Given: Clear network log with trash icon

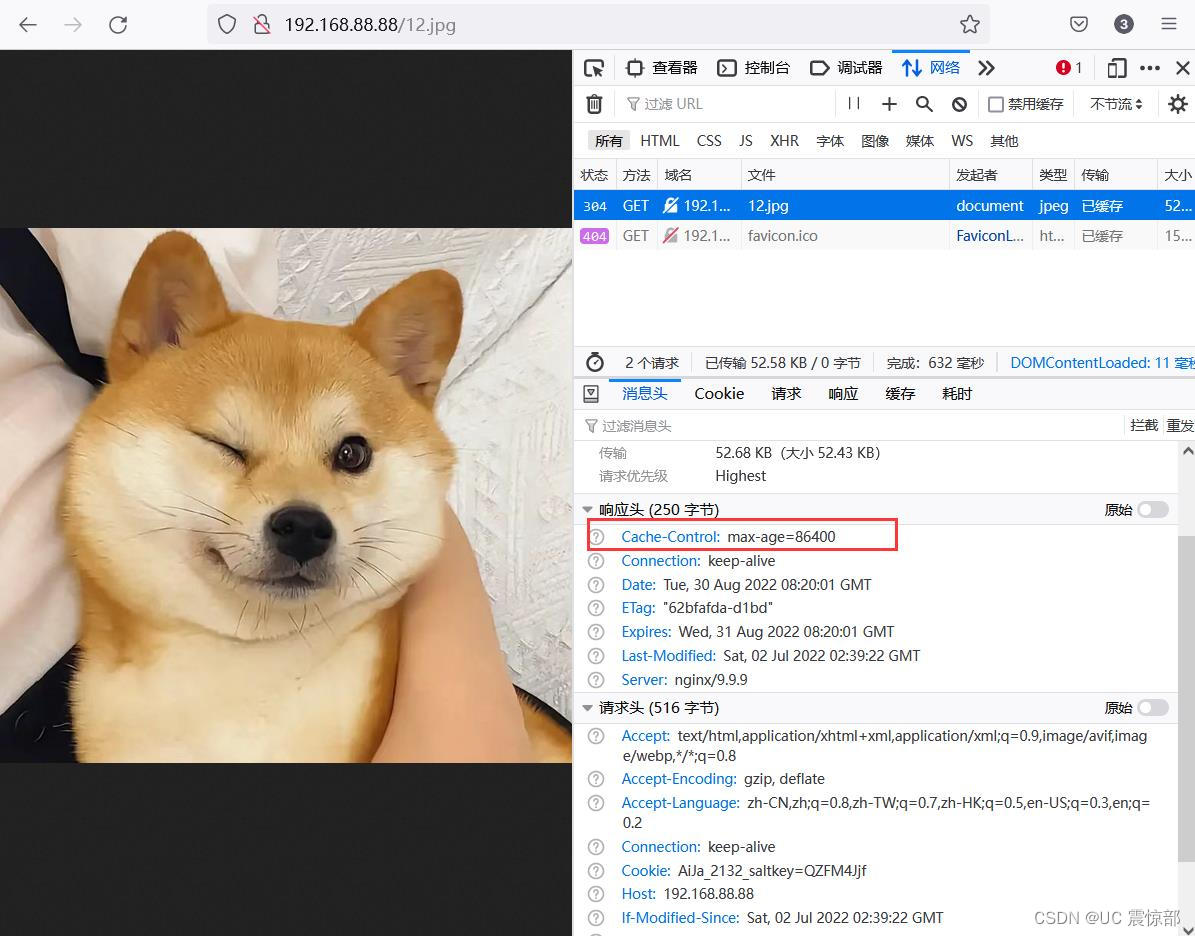Looking at the screenshot, I should point(594,104).
